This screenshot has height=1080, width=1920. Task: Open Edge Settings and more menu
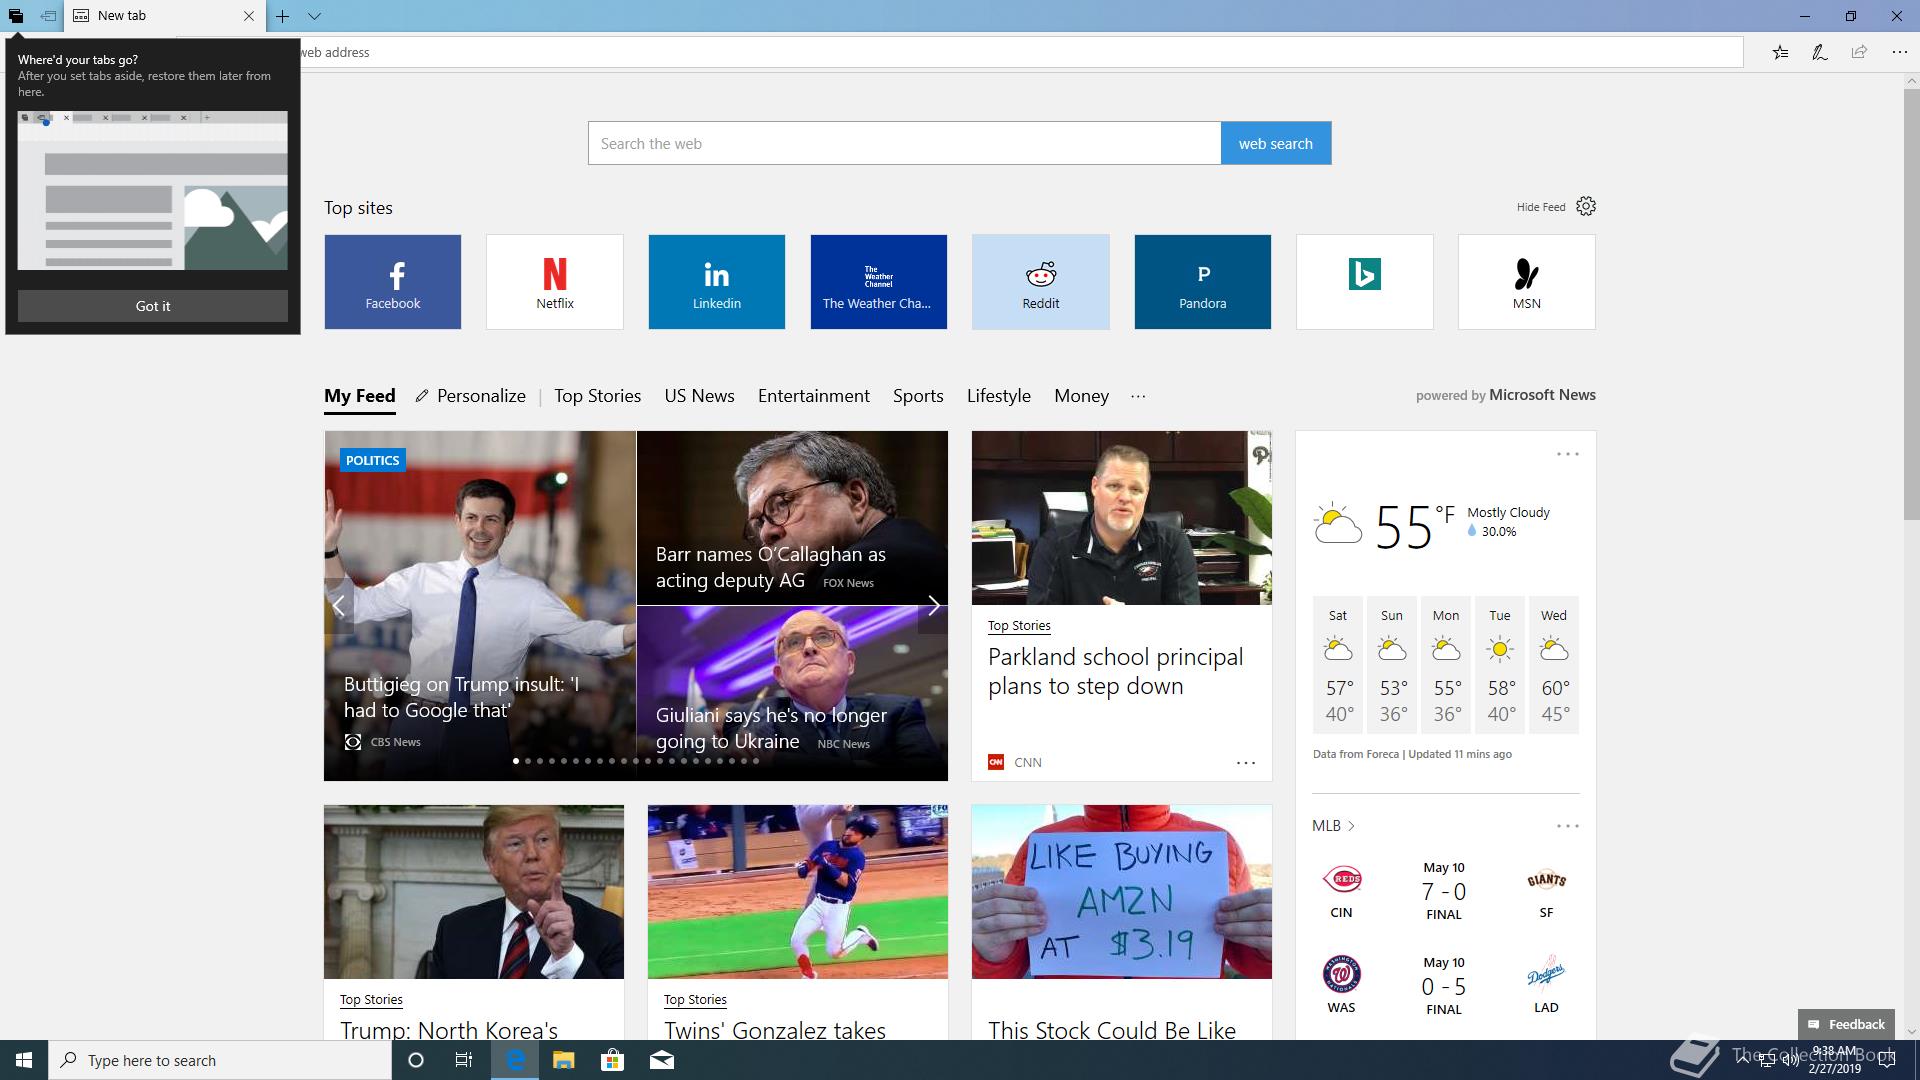(x=1899, y=52)
